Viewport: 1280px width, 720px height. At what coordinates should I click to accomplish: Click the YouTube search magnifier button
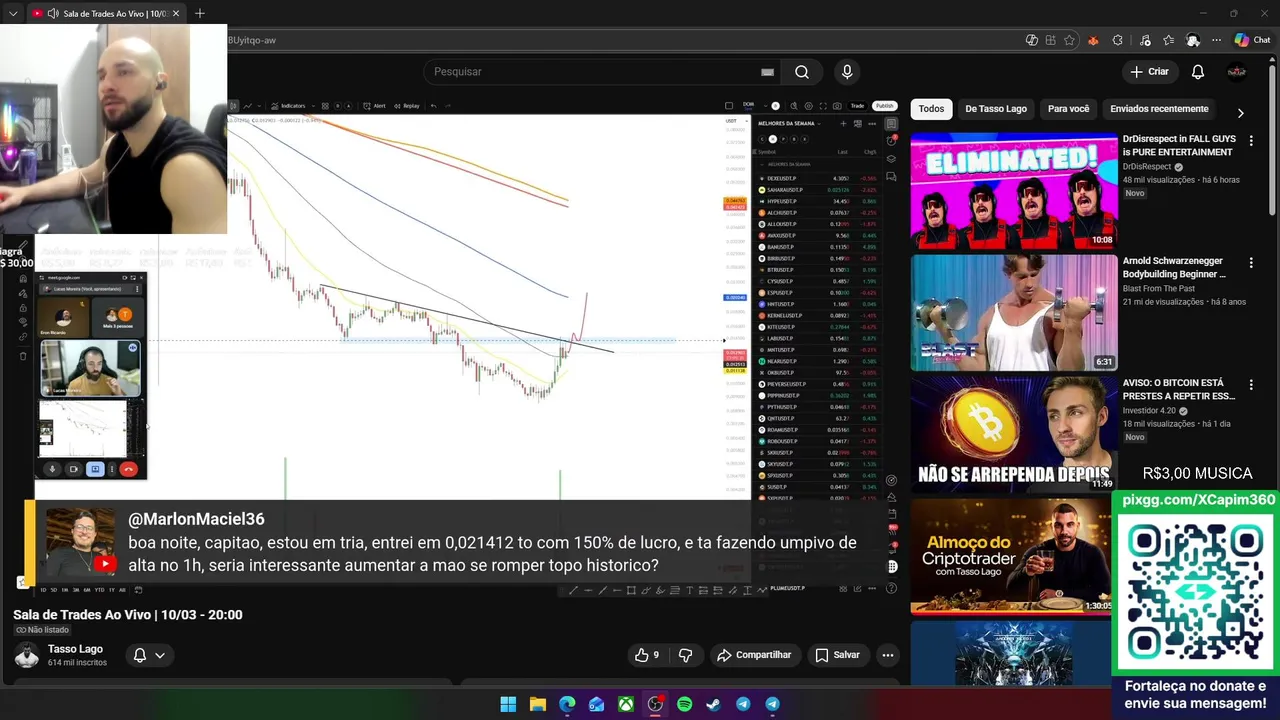click(x=802, y=72)
